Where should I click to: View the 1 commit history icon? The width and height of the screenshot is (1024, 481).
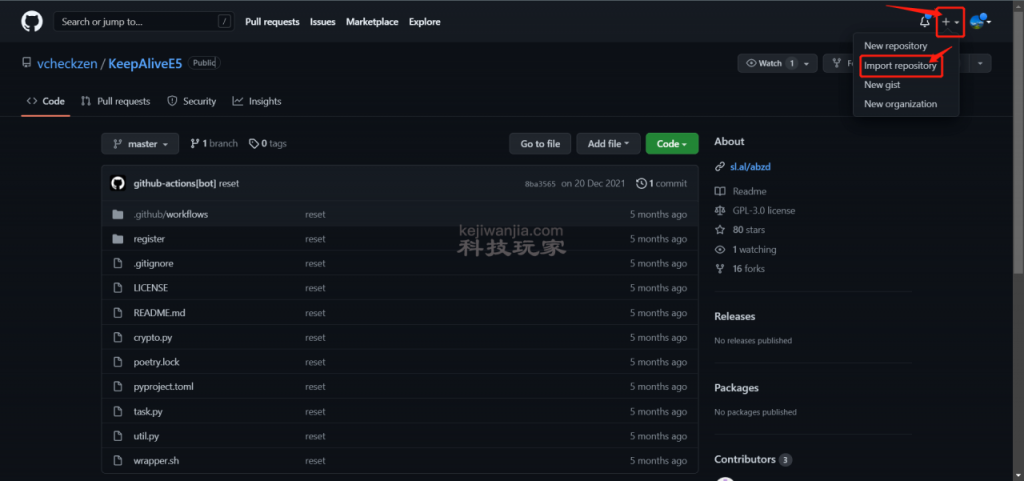click(x=641, y=184)
